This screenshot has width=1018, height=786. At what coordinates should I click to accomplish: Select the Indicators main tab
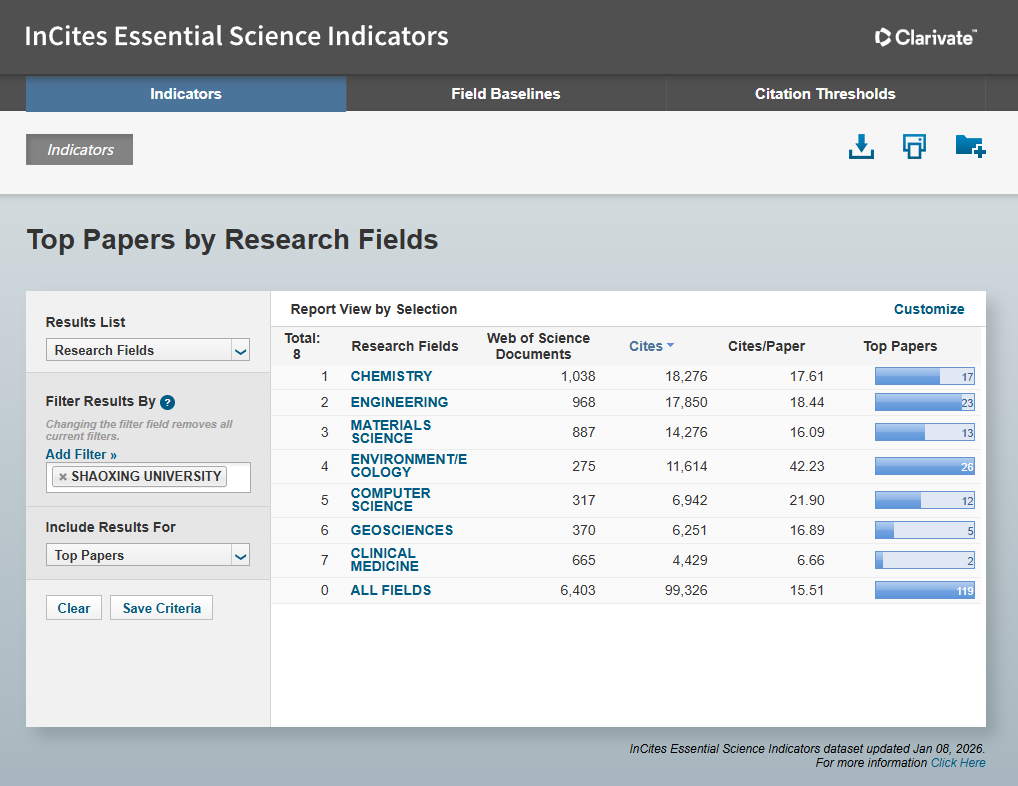pyautogui.click(x=186, y=94)
